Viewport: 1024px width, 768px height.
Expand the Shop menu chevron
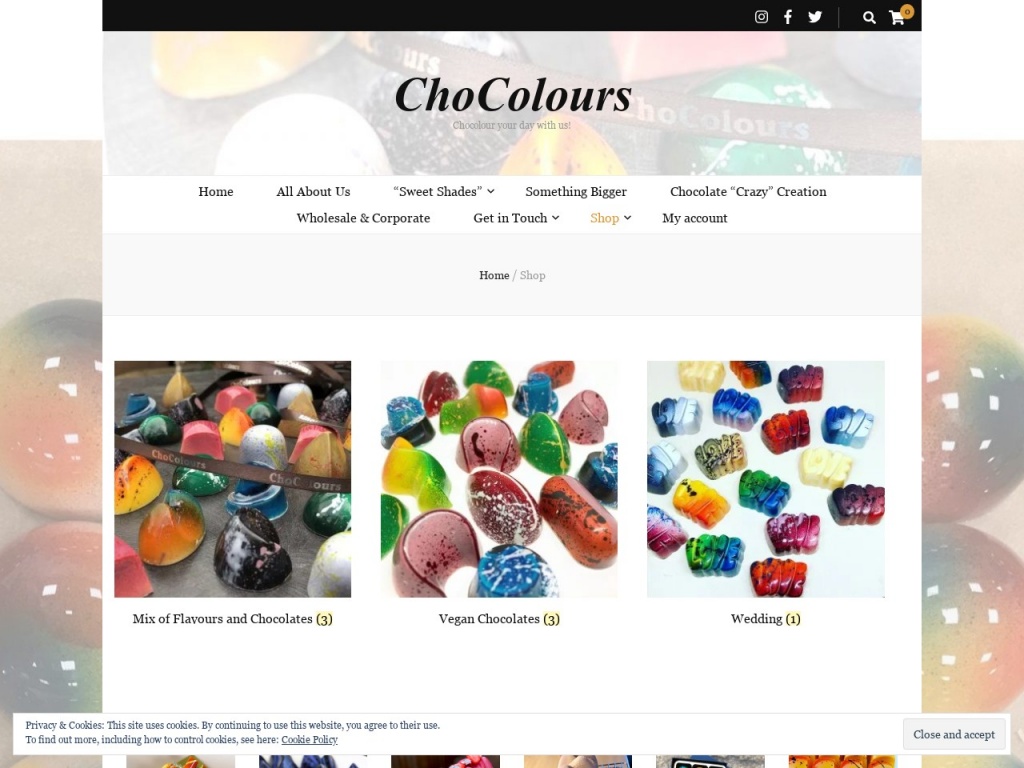pos(628,218)
